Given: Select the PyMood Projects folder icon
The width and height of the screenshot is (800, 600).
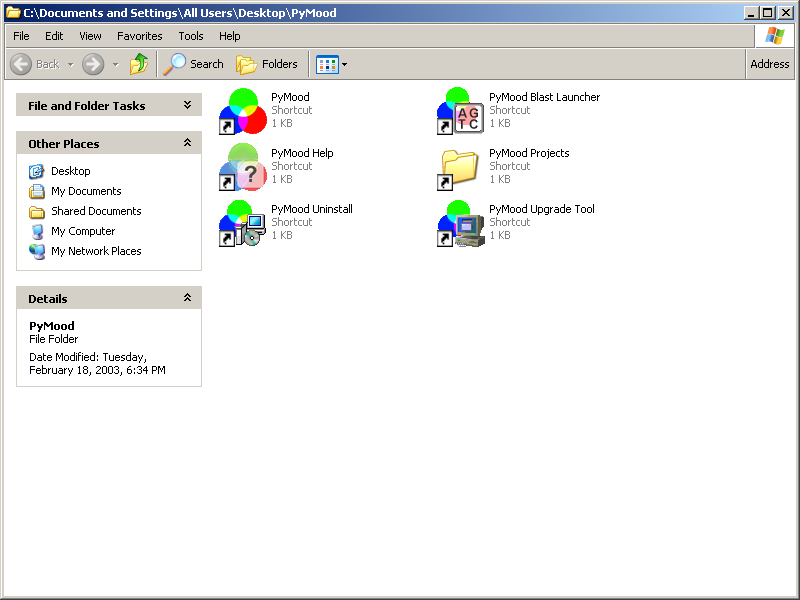Looking at the screenshot, I should tap(459, 169).
